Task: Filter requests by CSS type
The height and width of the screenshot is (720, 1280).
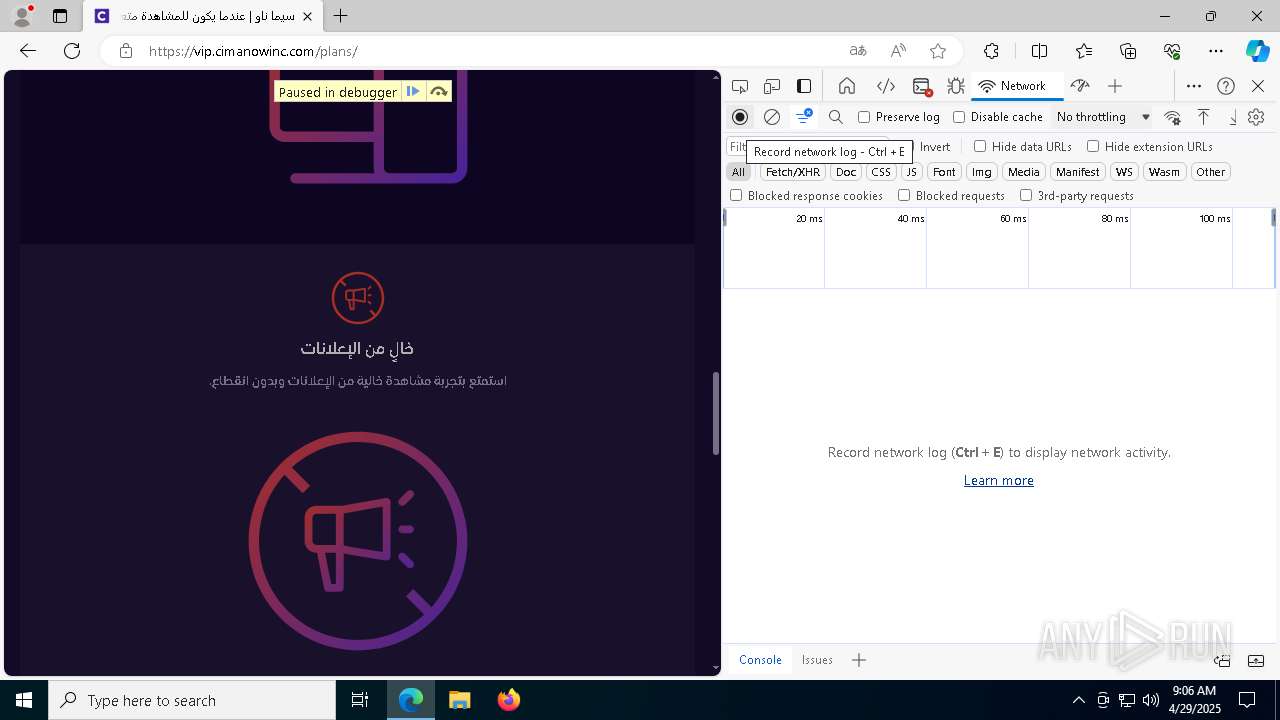Action: (x=881, y=172)
